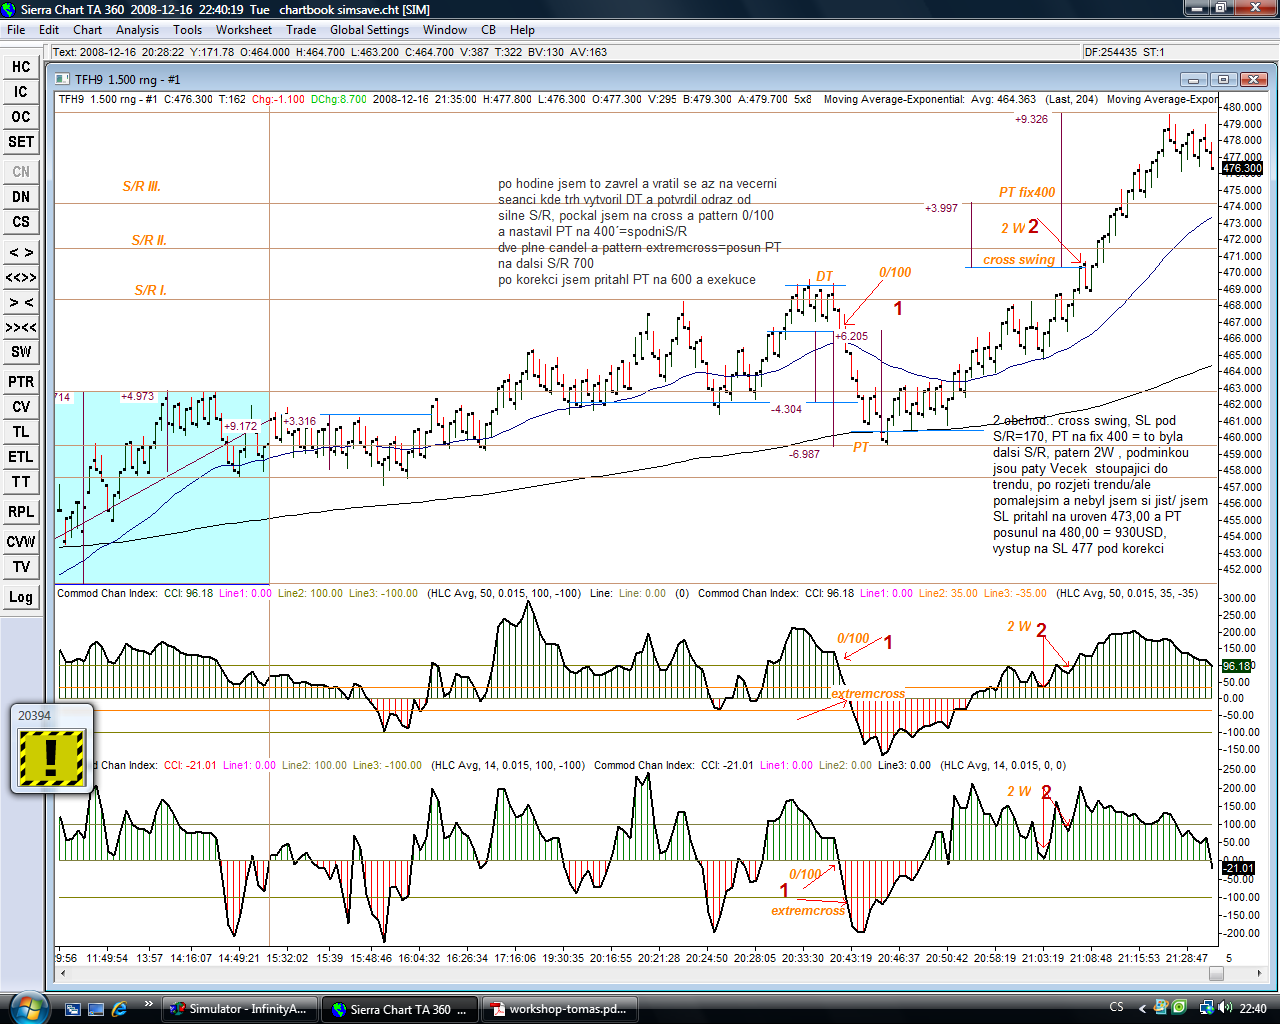Switch to Simulator - InfinityA... taskbar button
Viewport: 1280px width, 1024px height.
[240, 1009]
